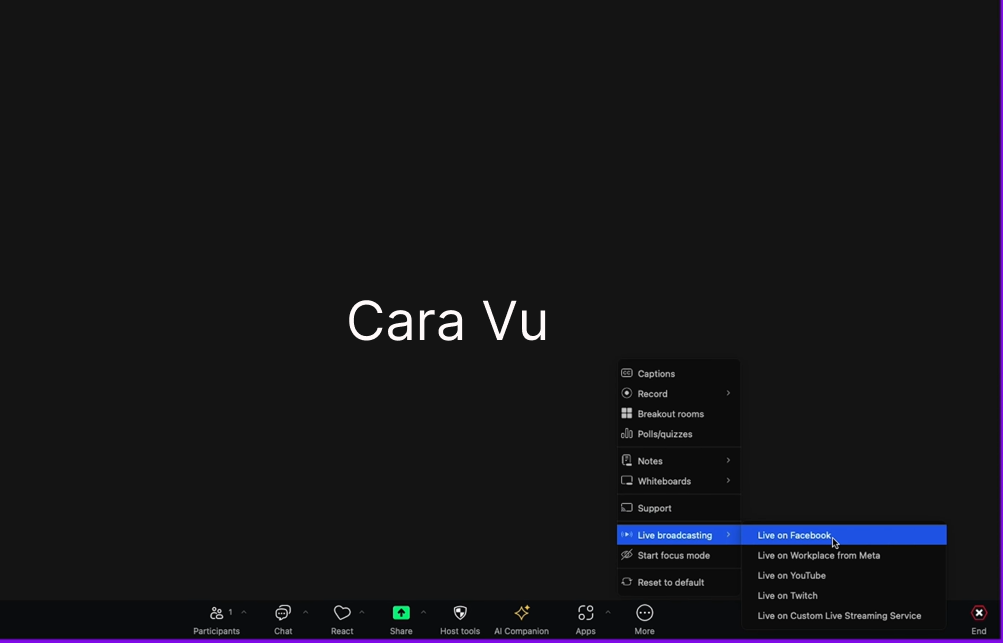The height and width of the screenshot is (643, 1003).
Task: Open Host tools shield icon
Action: (x=459, y=612)
